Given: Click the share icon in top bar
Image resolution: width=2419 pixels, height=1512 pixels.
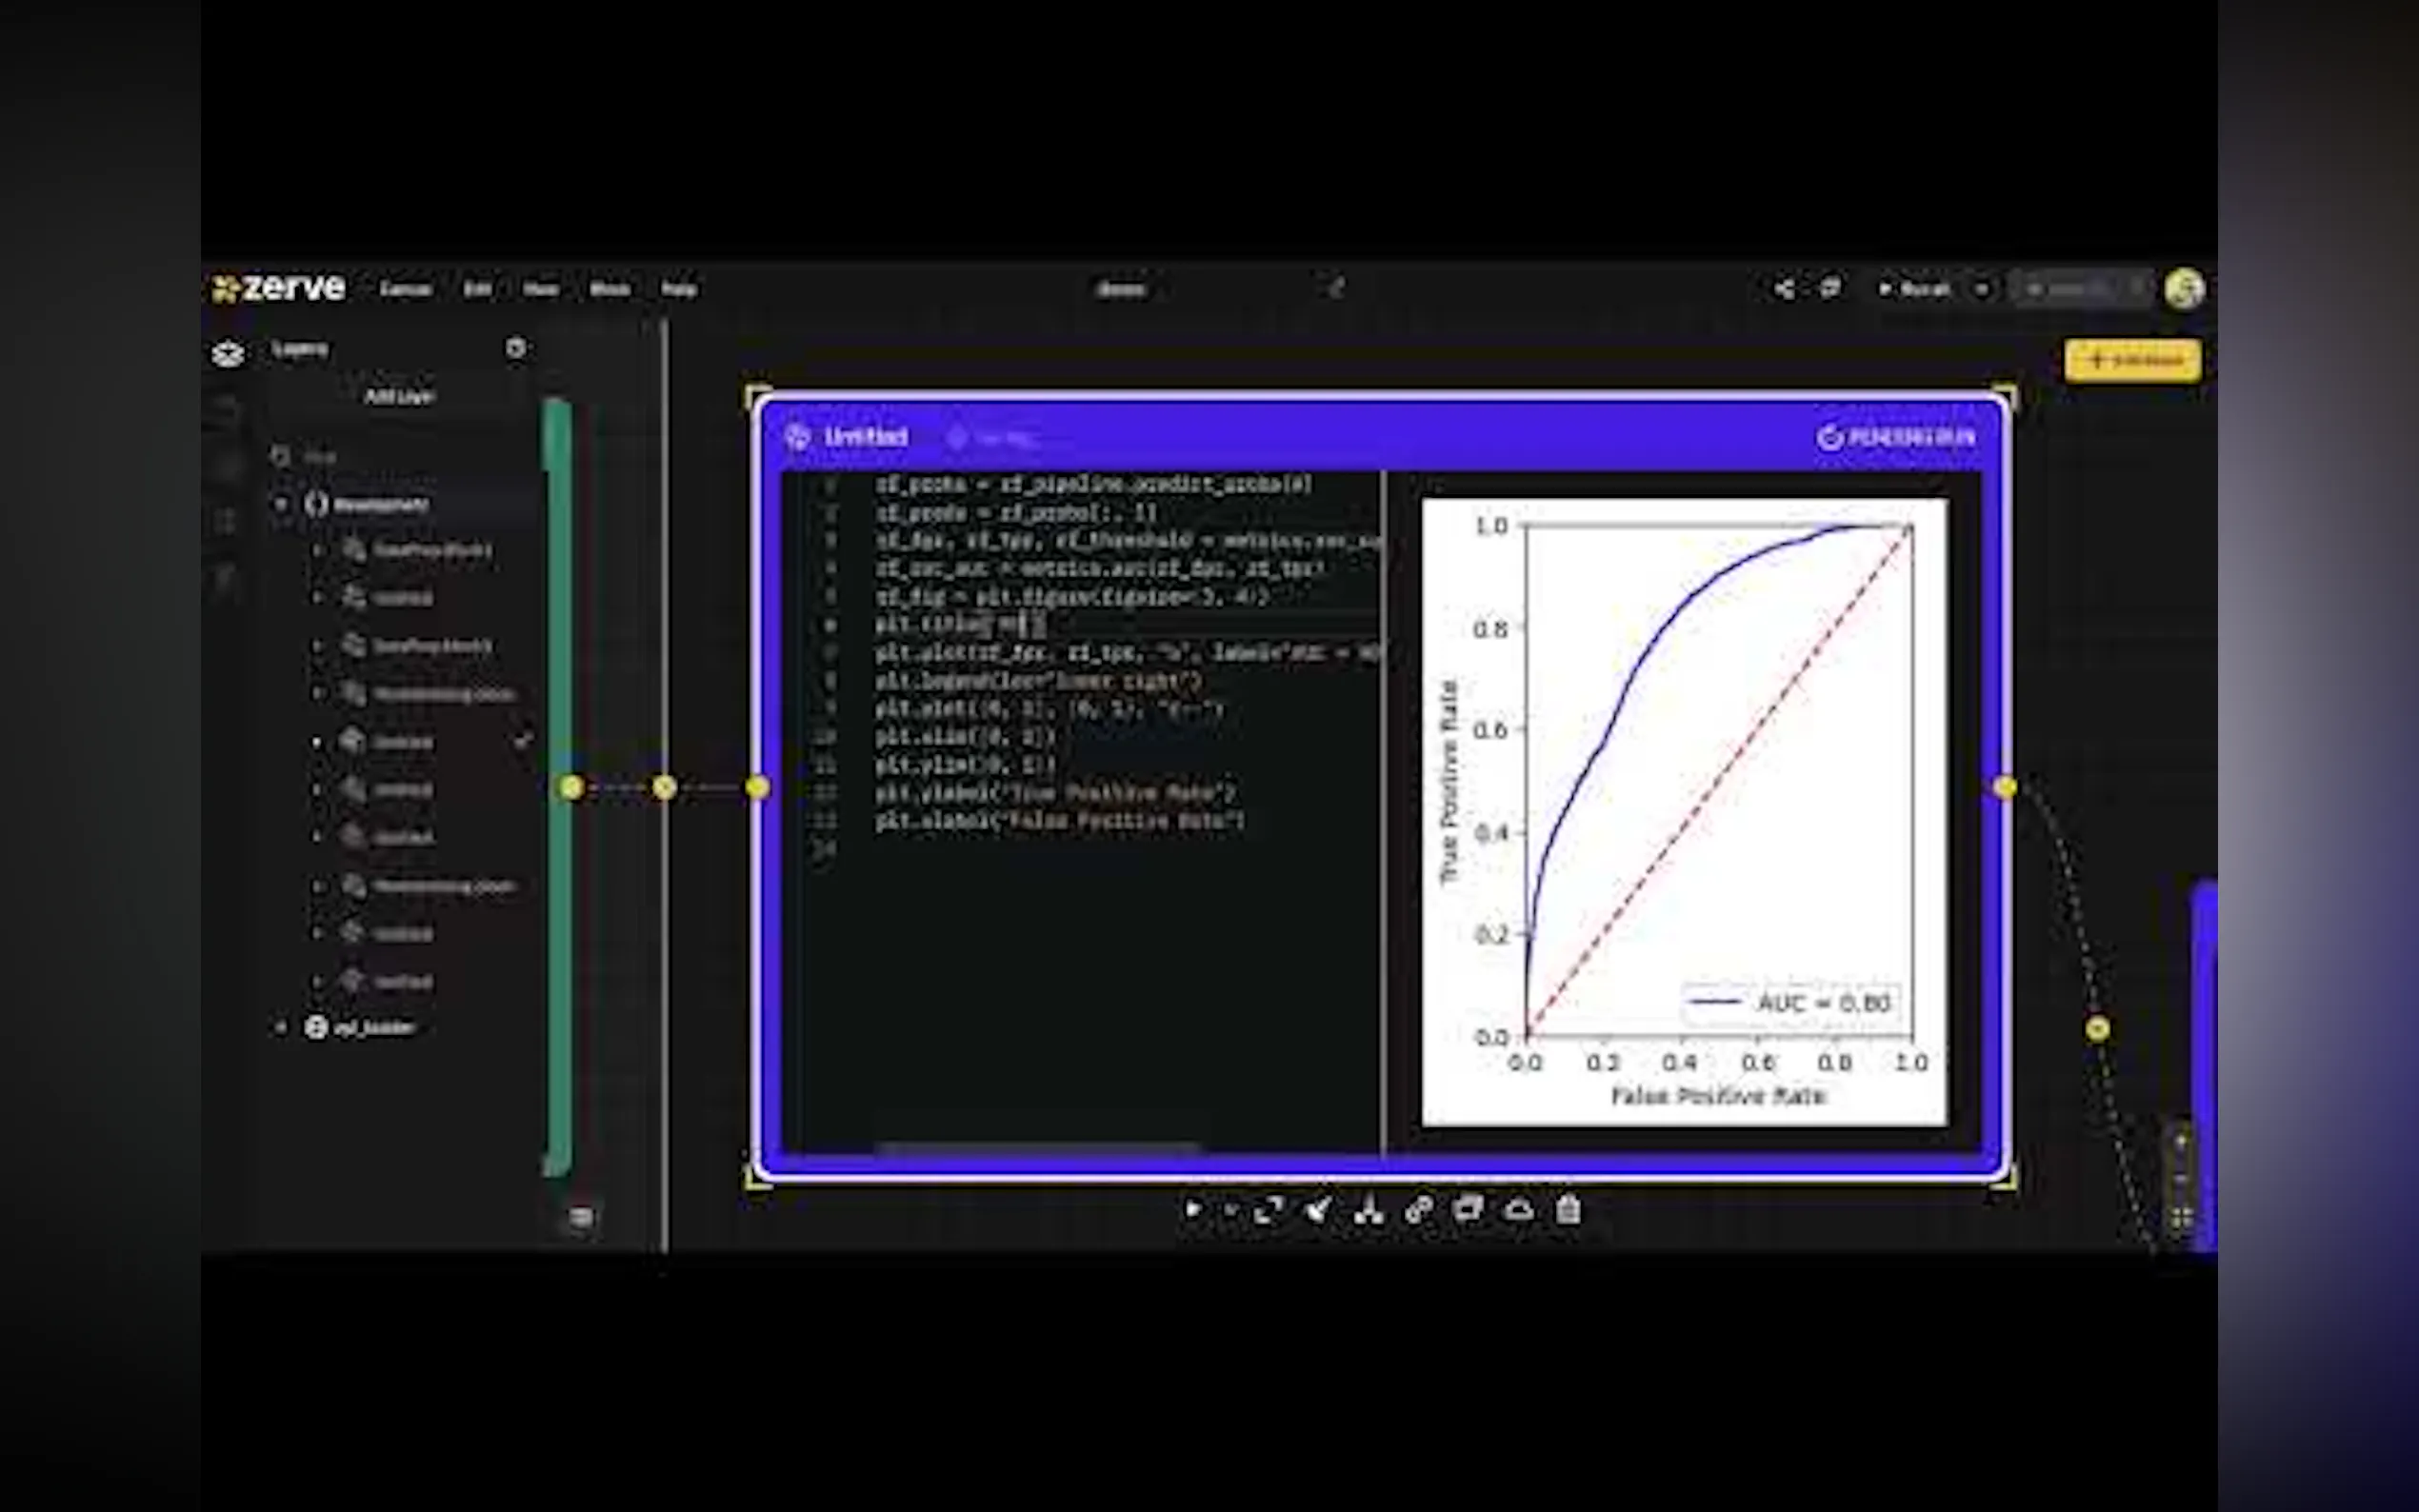Looking at the screenshot, I should (x=1783, y=289).
